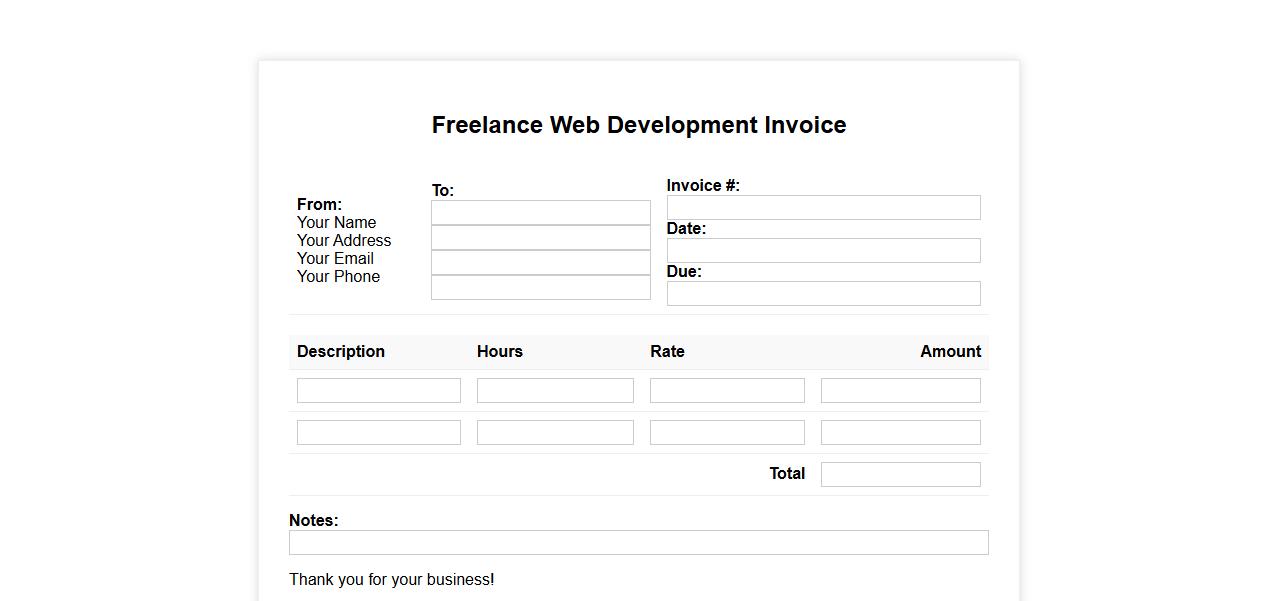Click the first row Description field
Screen dimensions: 1278x601
coord(378,390)
